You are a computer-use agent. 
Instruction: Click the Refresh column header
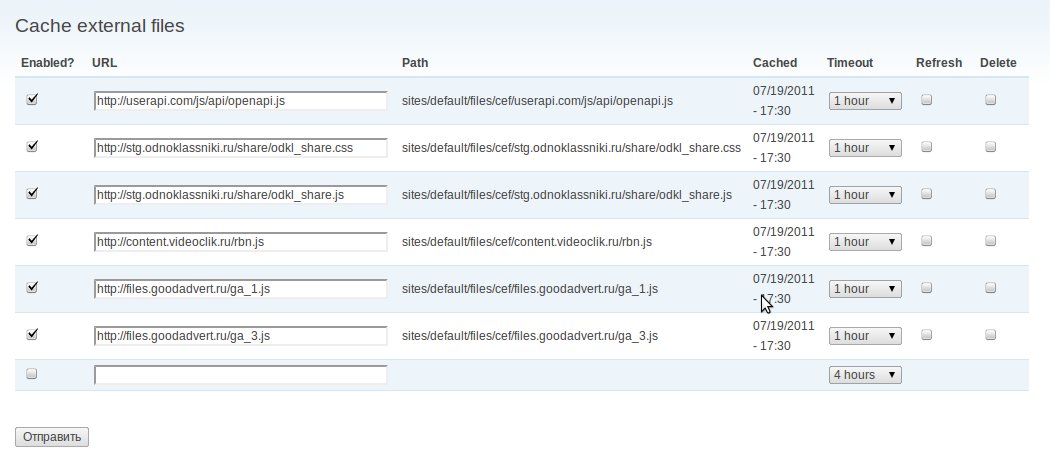[939, 63]
